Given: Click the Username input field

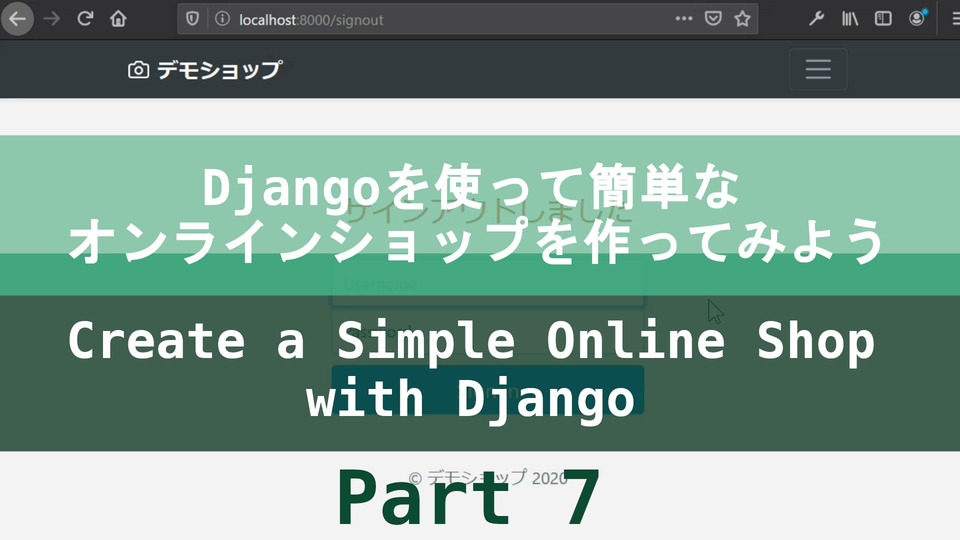Looking at the screenshot, I should 487,284.
